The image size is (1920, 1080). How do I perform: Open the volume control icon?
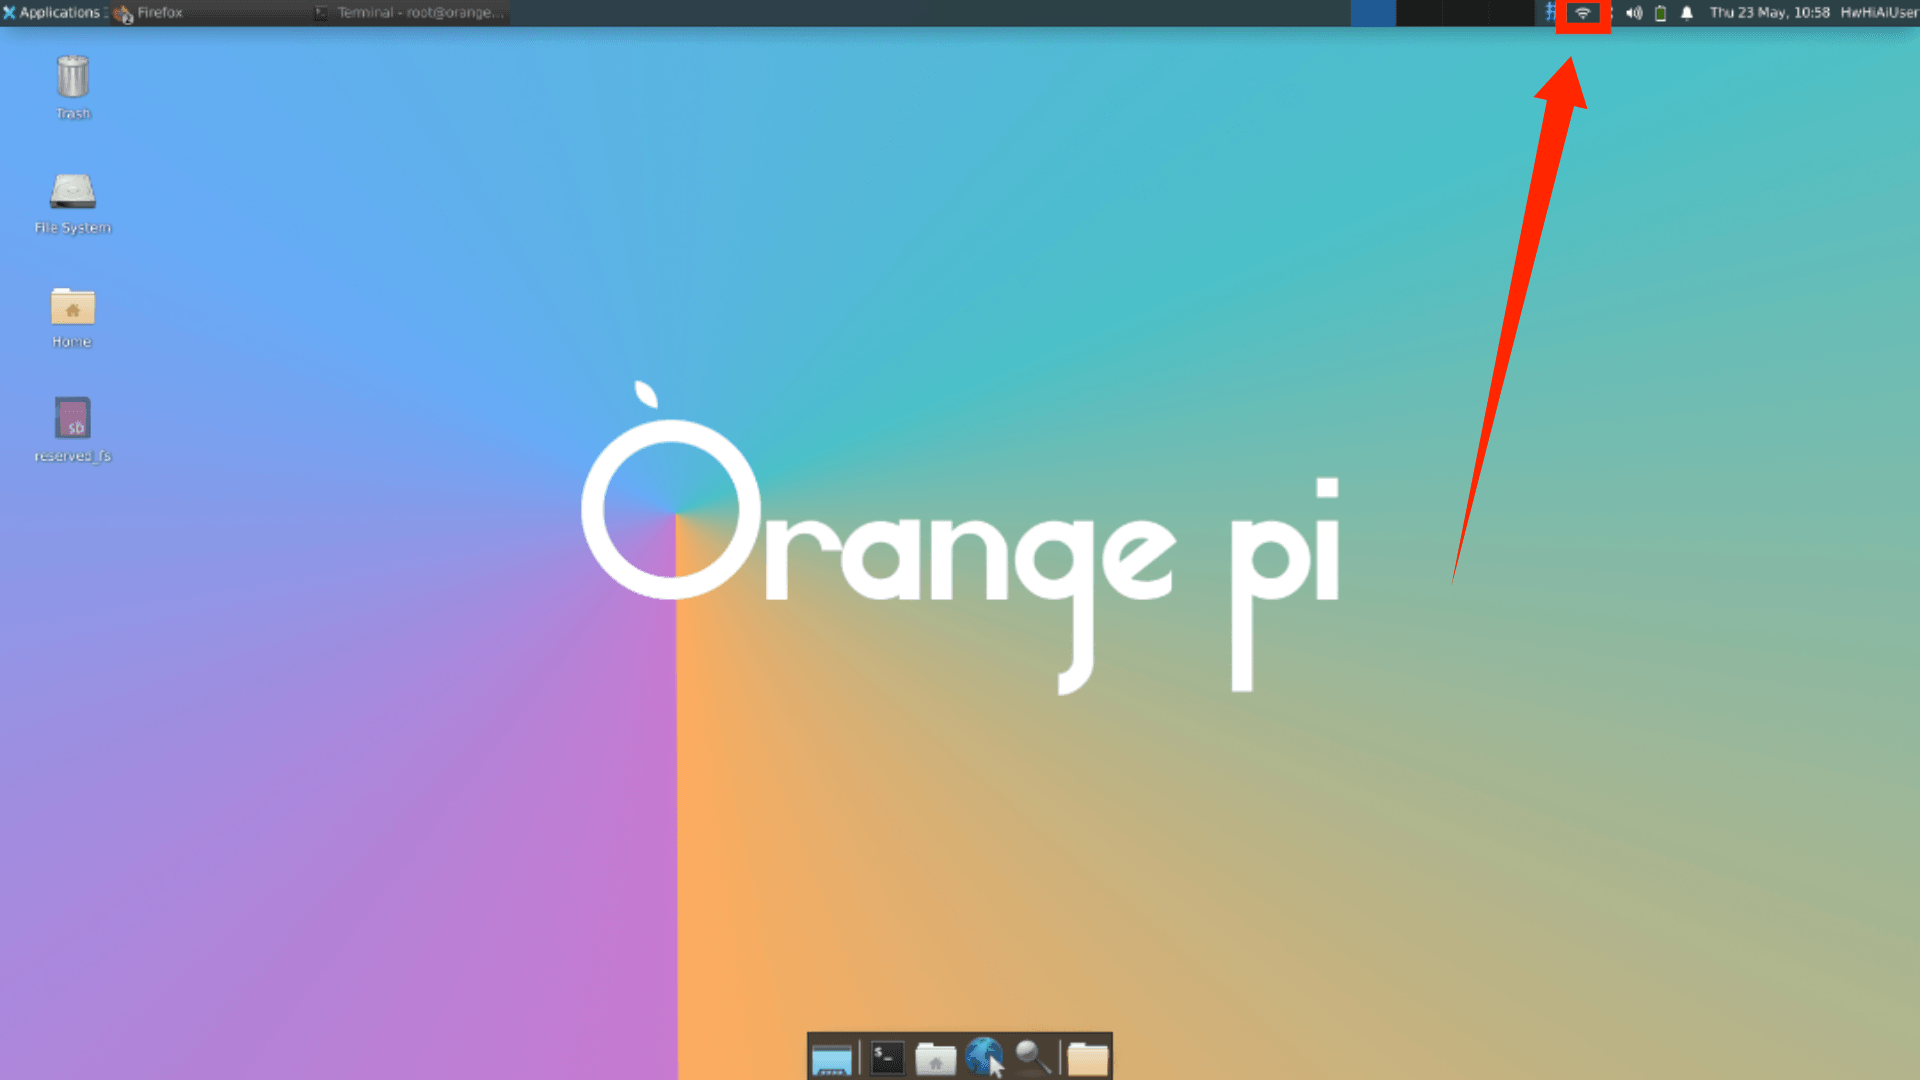[x=1634, y=14]
